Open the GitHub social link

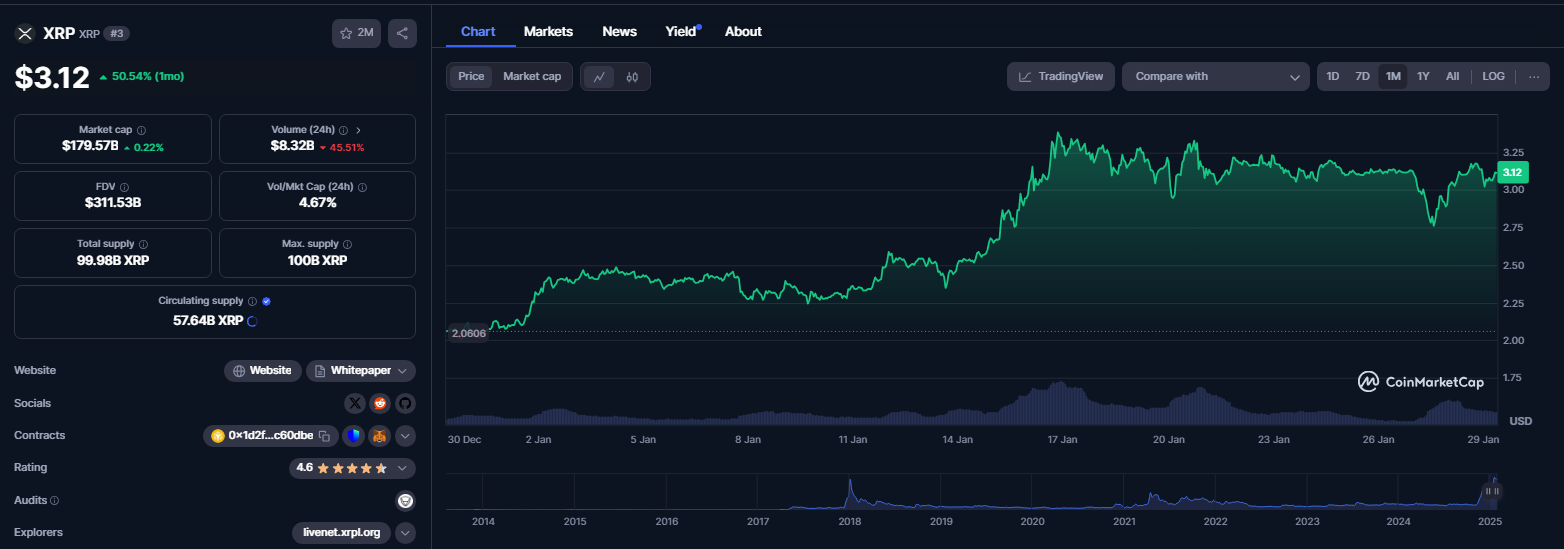(405, 403)
